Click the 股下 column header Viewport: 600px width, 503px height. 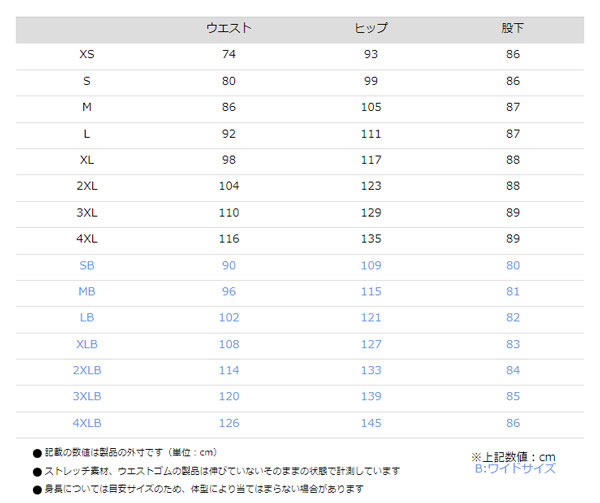tap(513, 28)
